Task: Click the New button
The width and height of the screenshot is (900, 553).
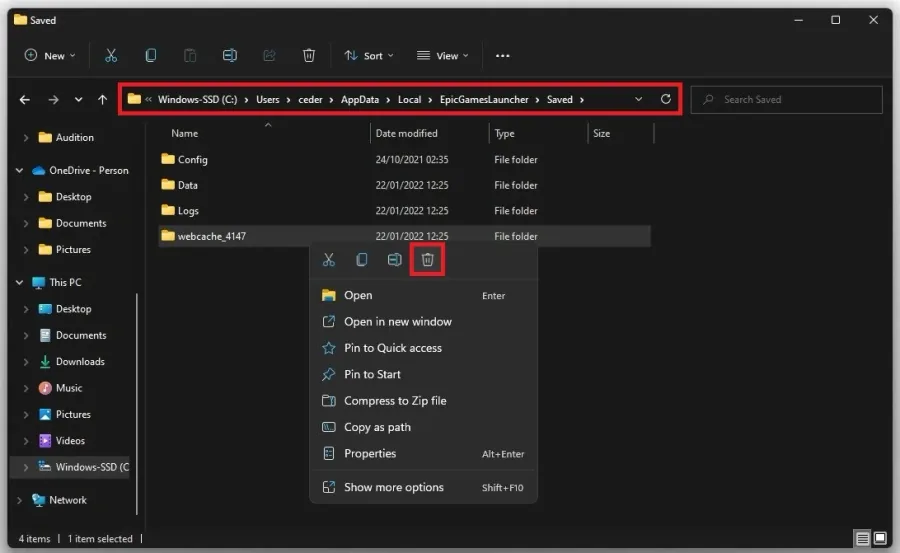Action: pos(50,56)
